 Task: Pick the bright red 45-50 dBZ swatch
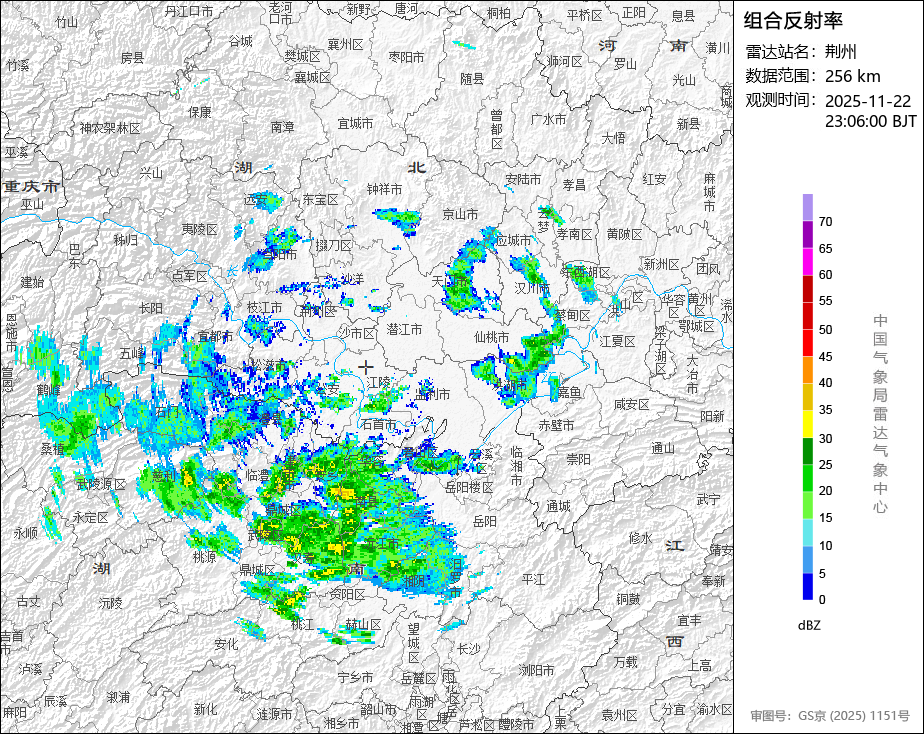(x=807, y=343)
